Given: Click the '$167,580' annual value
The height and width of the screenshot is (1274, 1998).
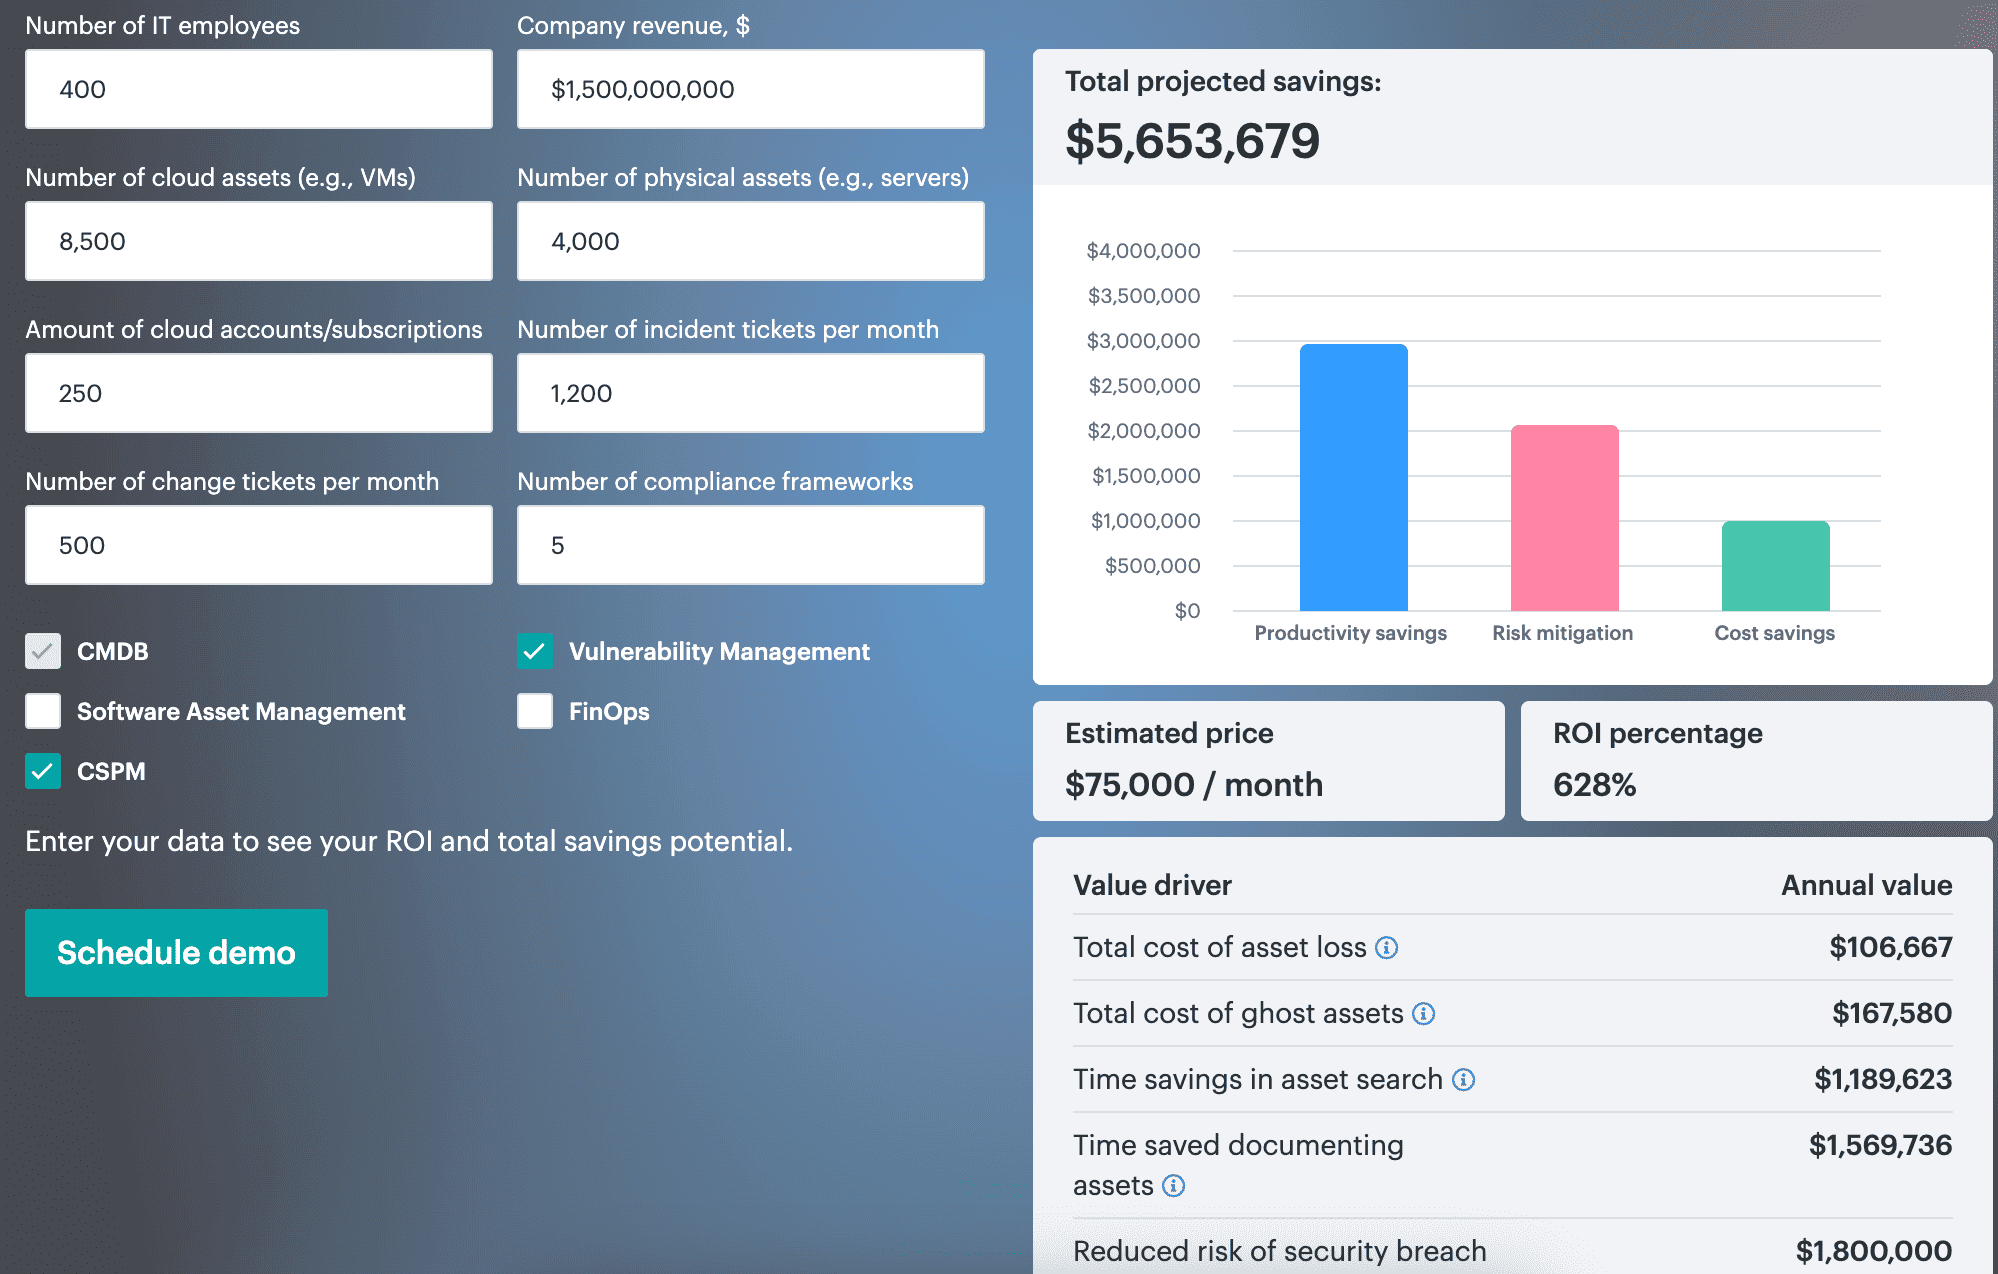Looking at the screenshot, I should click(x=1892, y=1013).
